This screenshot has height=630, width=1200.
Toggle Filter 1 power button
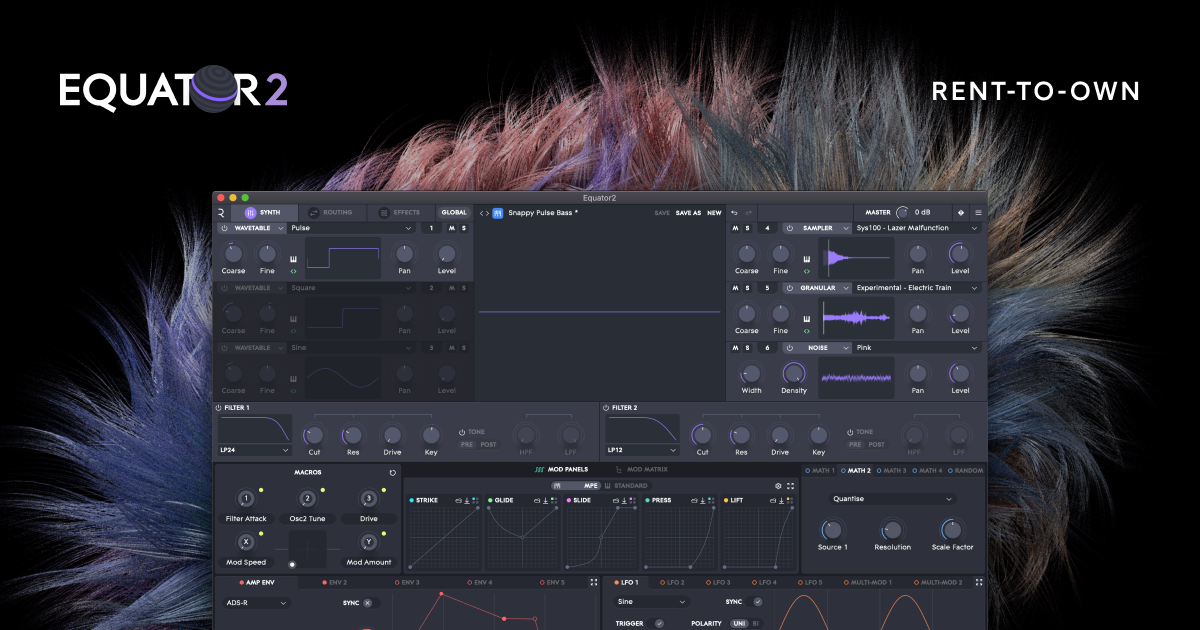tap(219, 408)
